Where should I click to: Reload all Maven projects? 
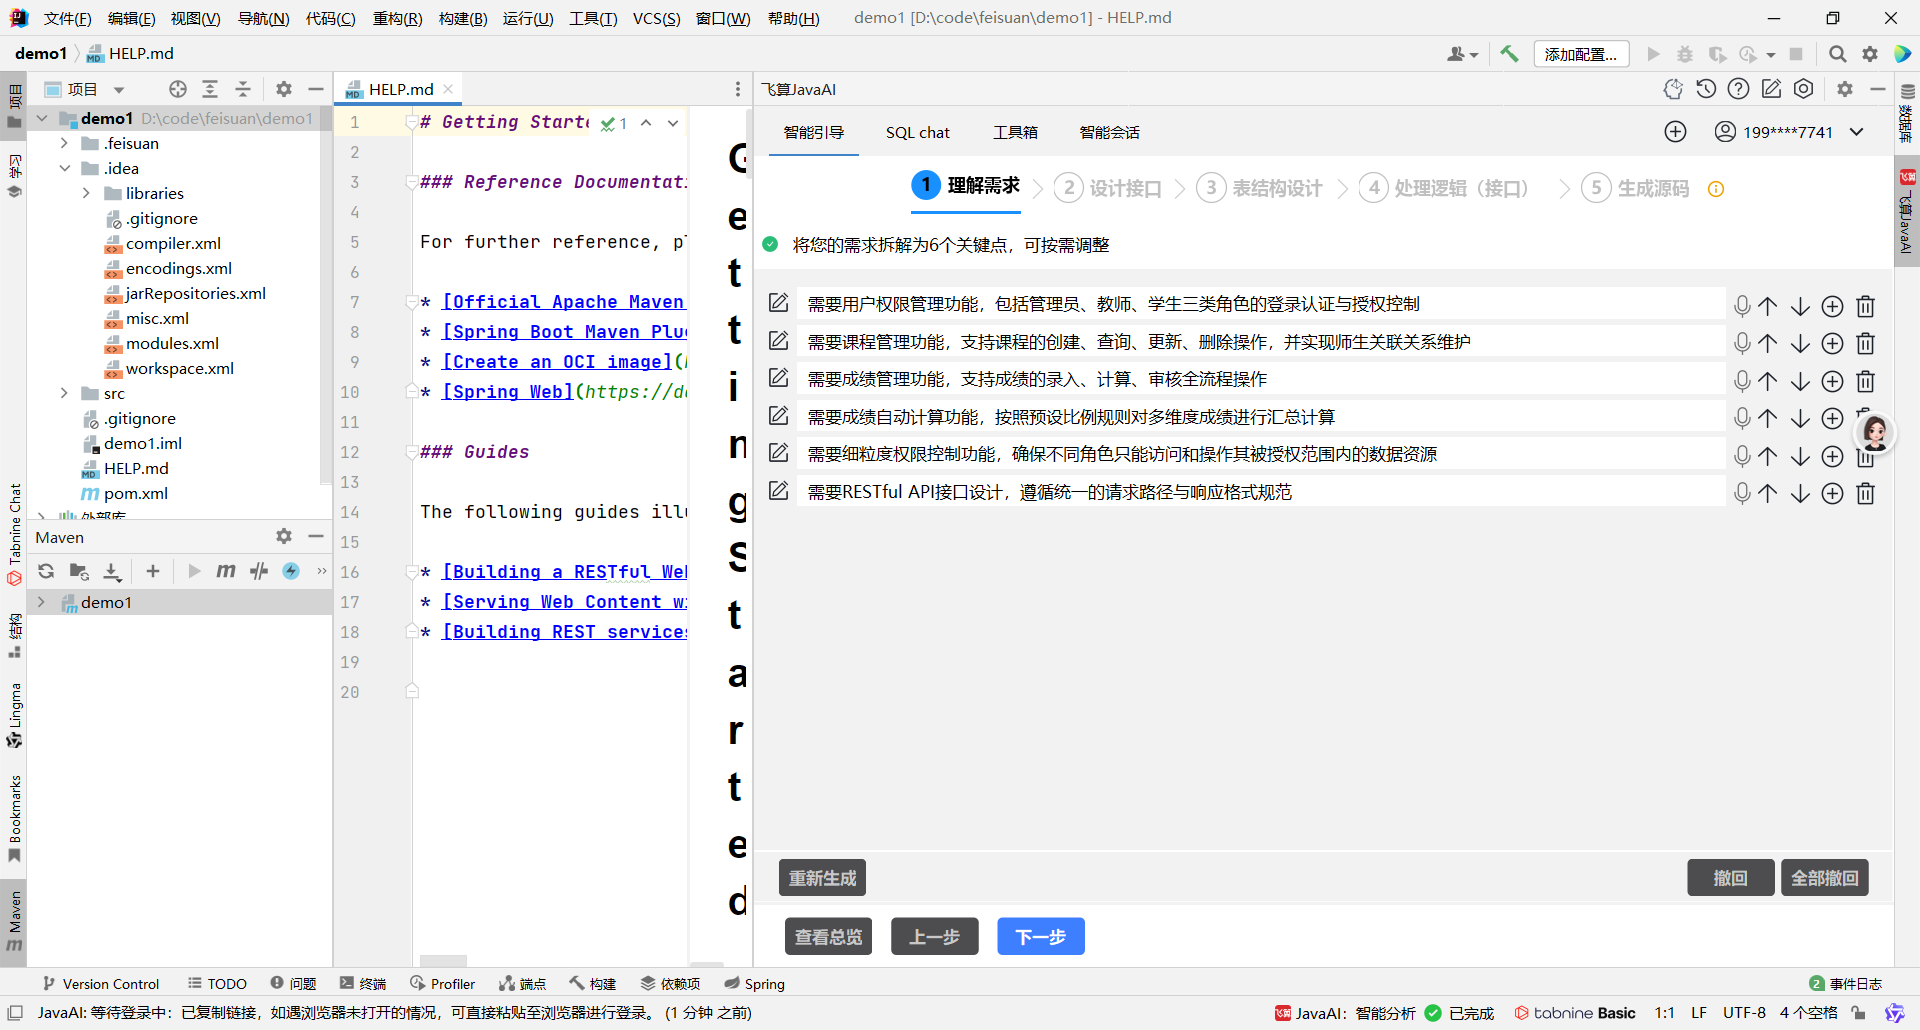[x=46, y=571]
